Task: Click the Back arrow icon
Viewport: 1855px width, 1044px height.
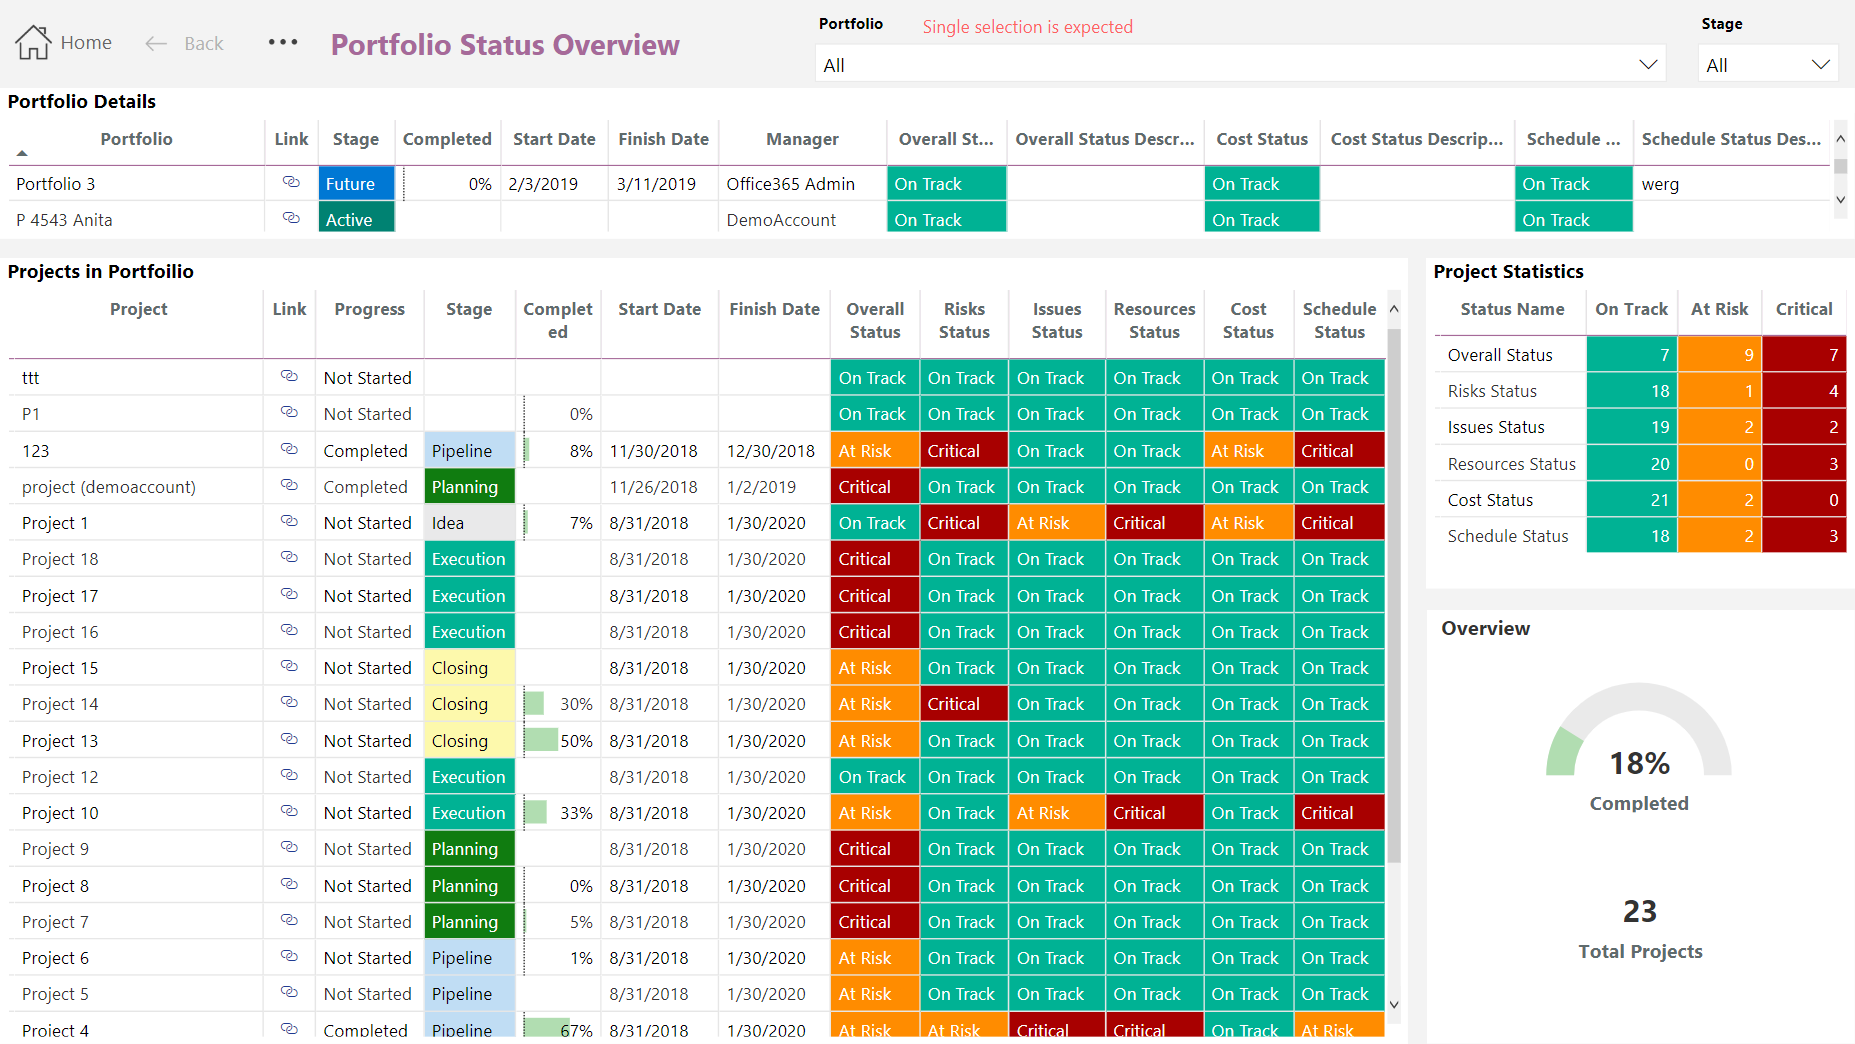Action: pos(156,44)
